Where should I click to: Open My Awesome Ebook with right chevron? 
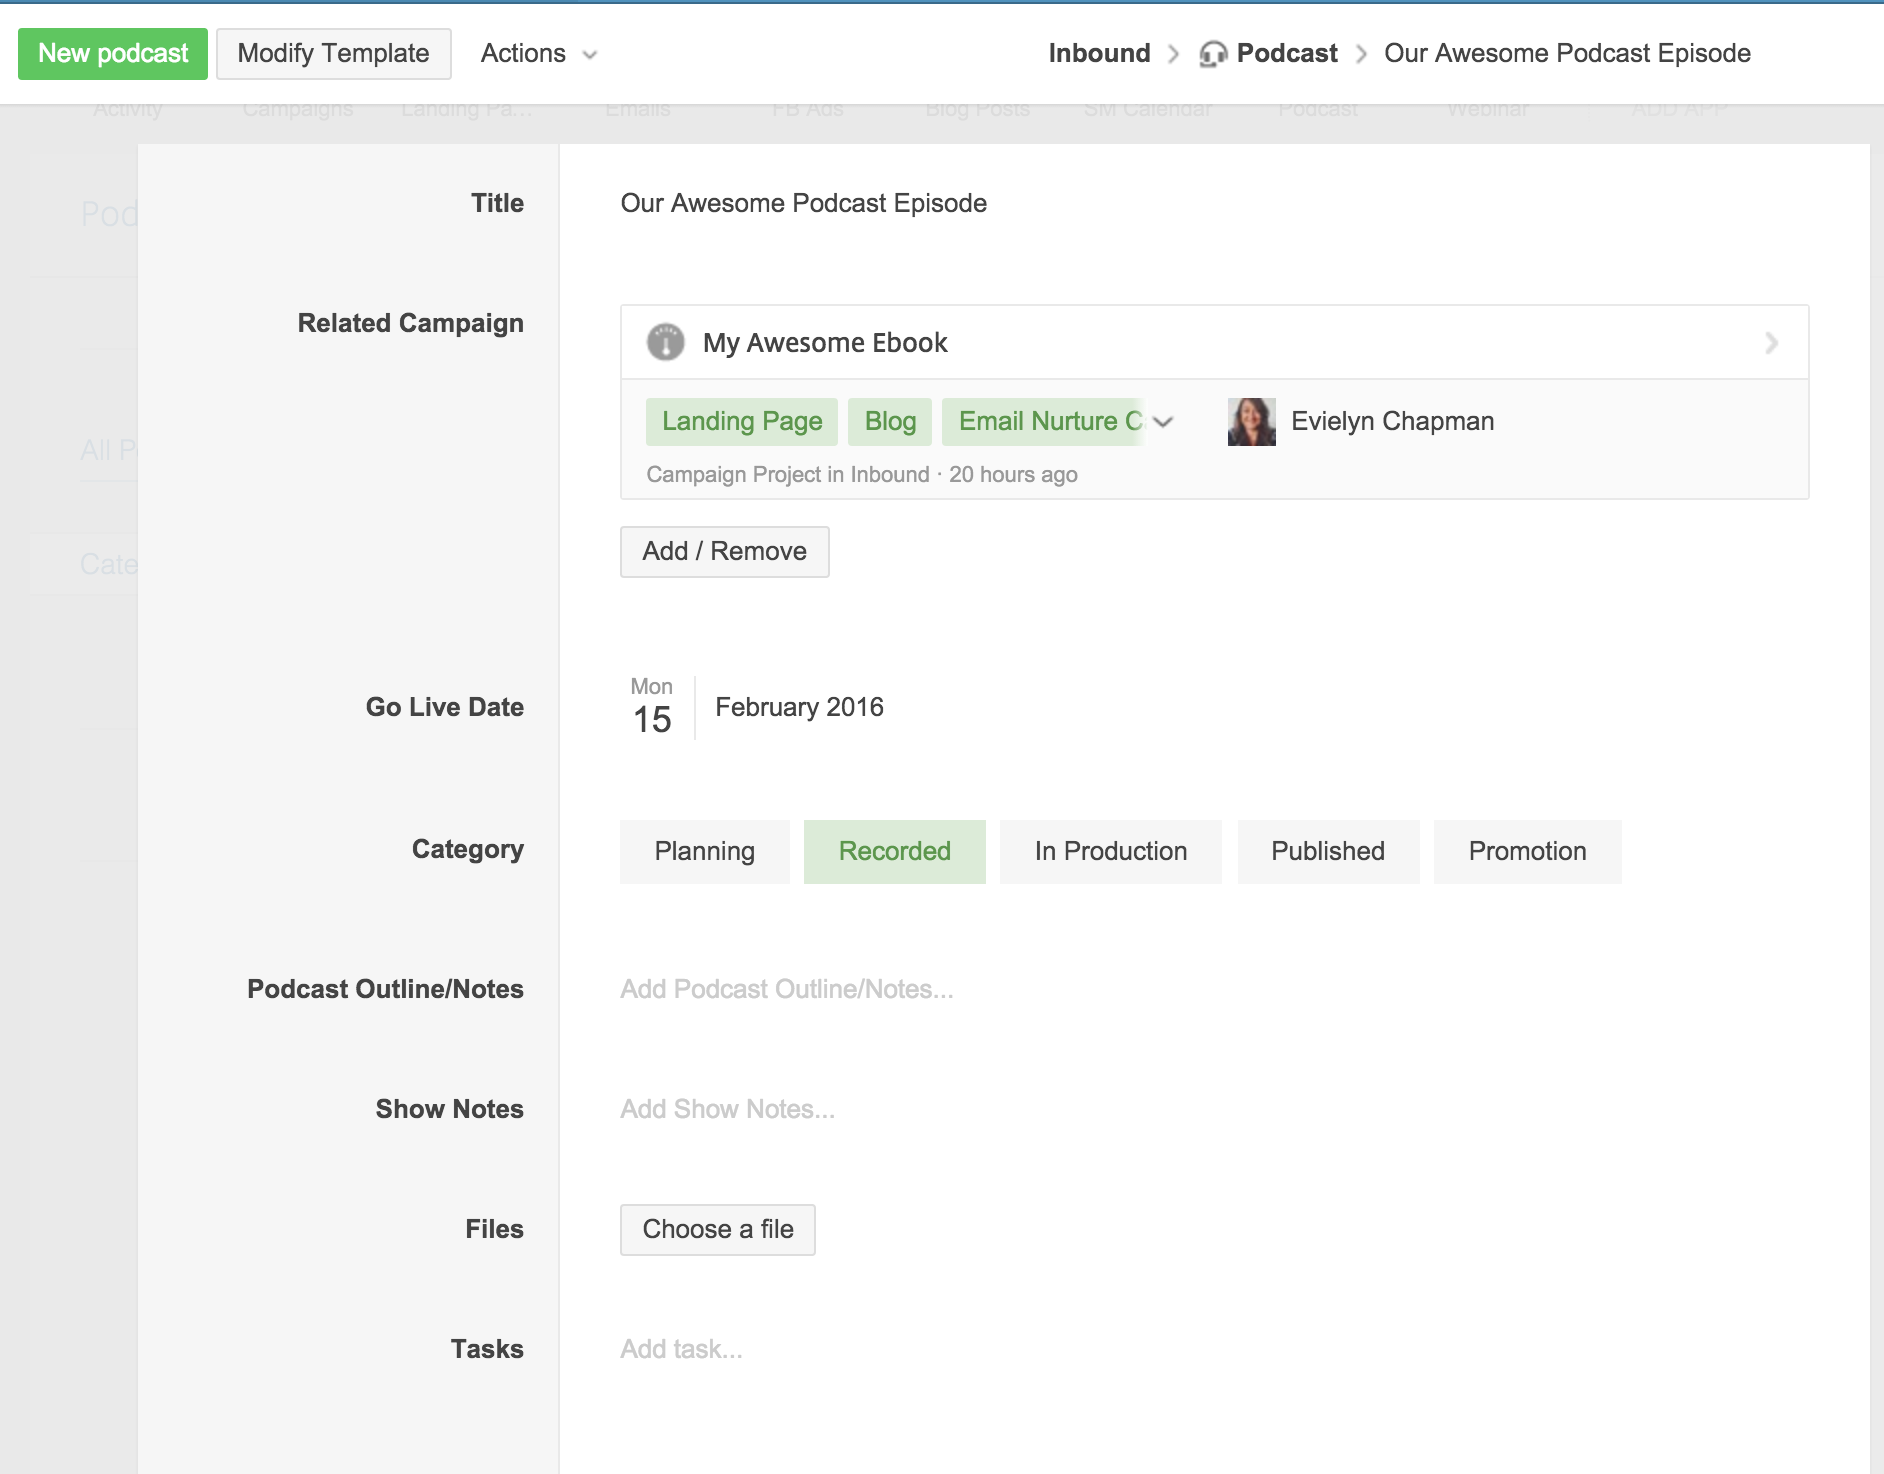pos(1771,343)
